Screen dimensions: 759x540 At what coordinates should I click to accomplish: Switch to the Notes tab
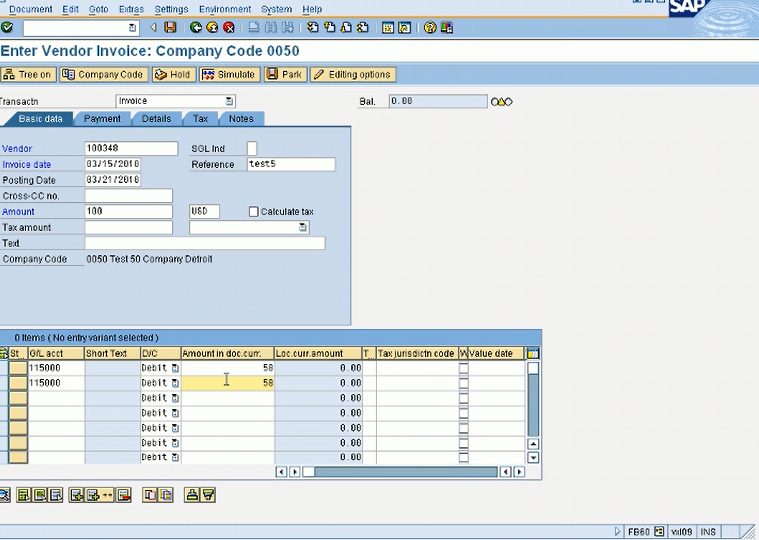241,119
